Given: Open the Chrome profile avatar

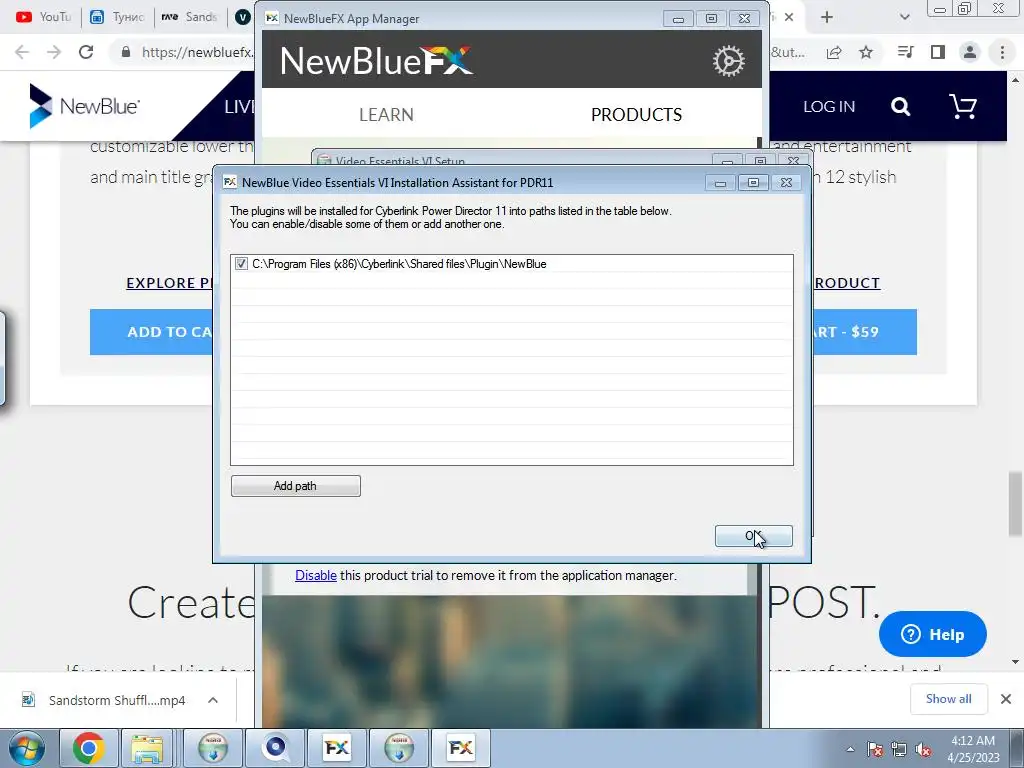Looking at the screenshot, I should (970, 52).
